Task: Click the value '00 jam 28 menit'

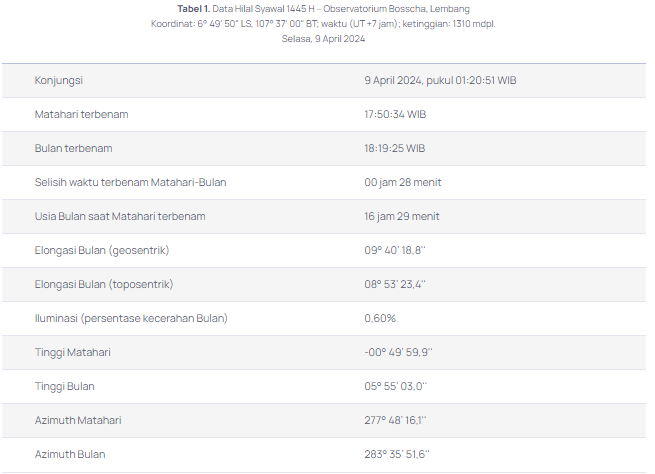Action: tap(402, 182)
